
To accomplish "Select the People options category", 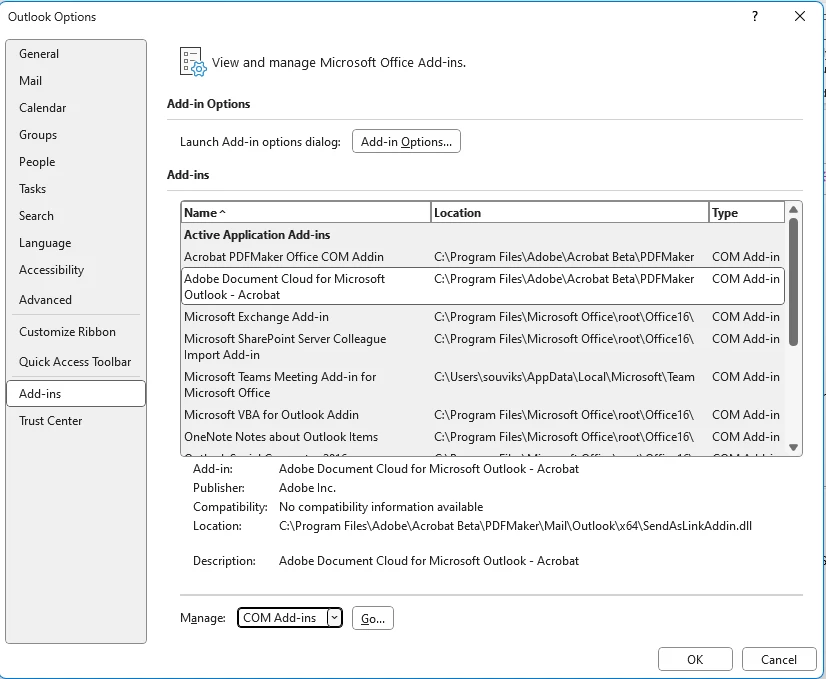I will click(x=76, y=162).
